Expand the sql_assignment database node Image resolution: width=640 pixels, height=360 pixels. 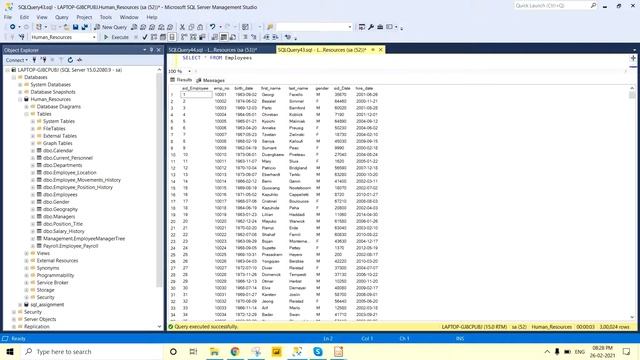tap(20, 304)
